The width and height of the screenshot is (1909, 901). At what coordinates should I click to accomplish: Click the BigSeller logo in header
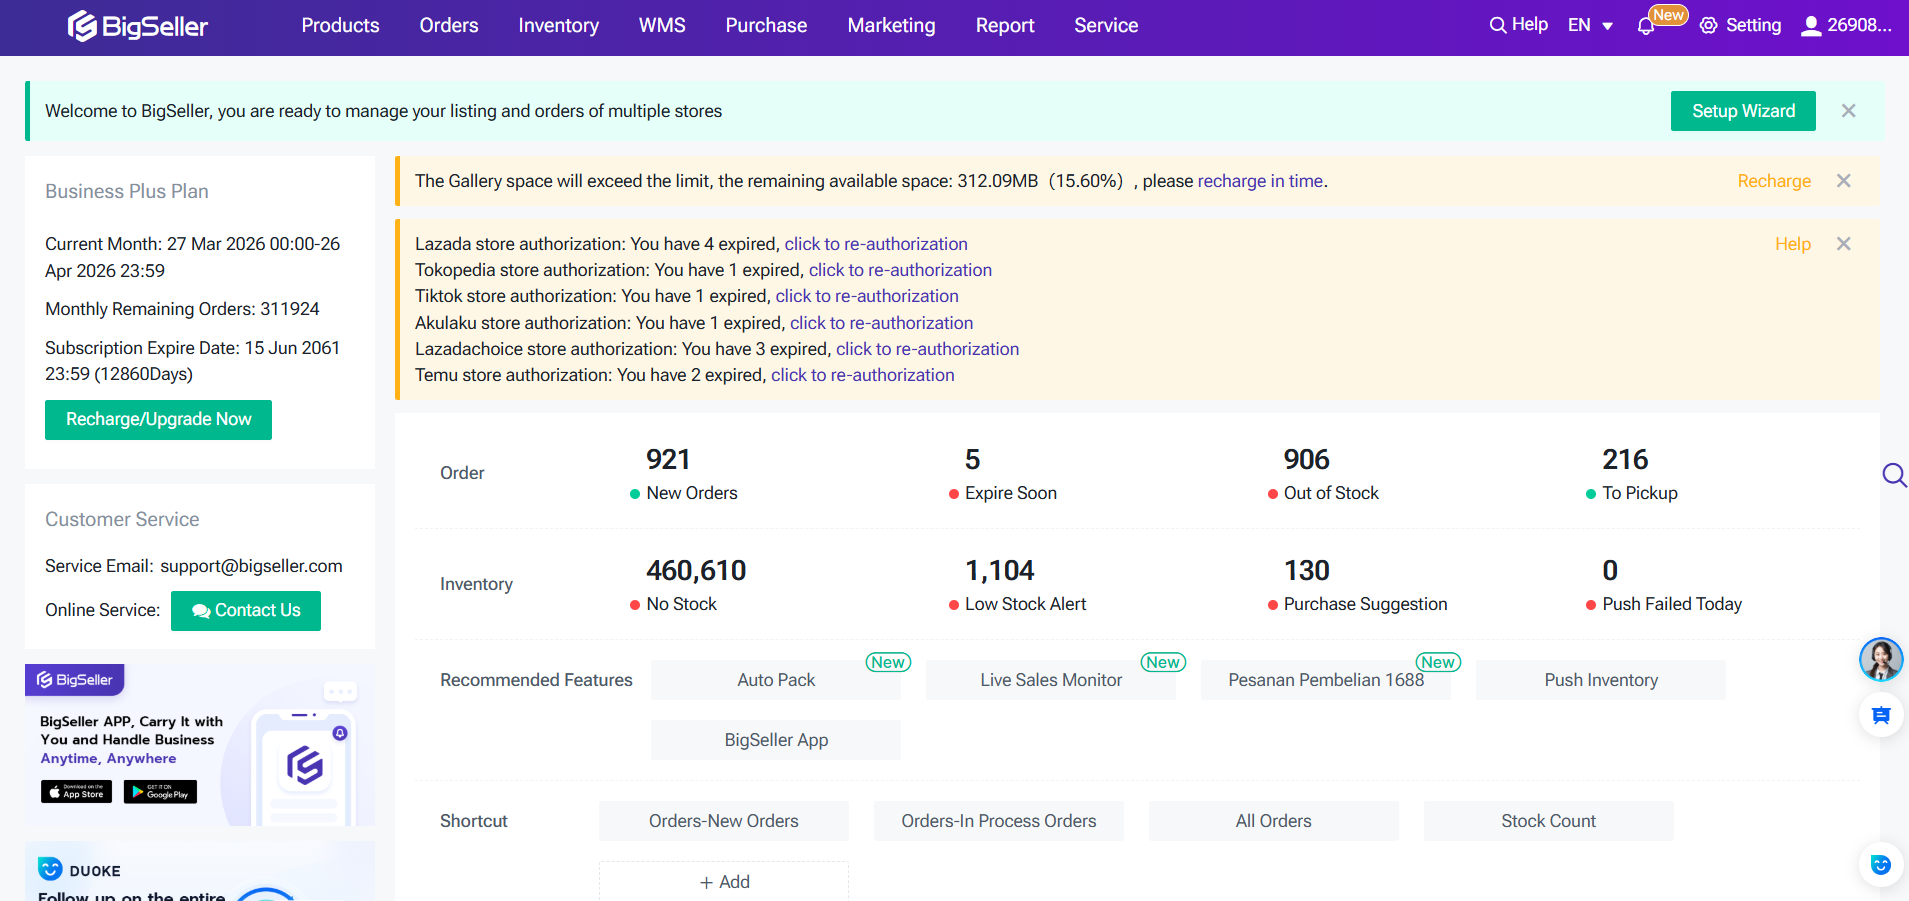pyautogui.click(x=138, y=26)
